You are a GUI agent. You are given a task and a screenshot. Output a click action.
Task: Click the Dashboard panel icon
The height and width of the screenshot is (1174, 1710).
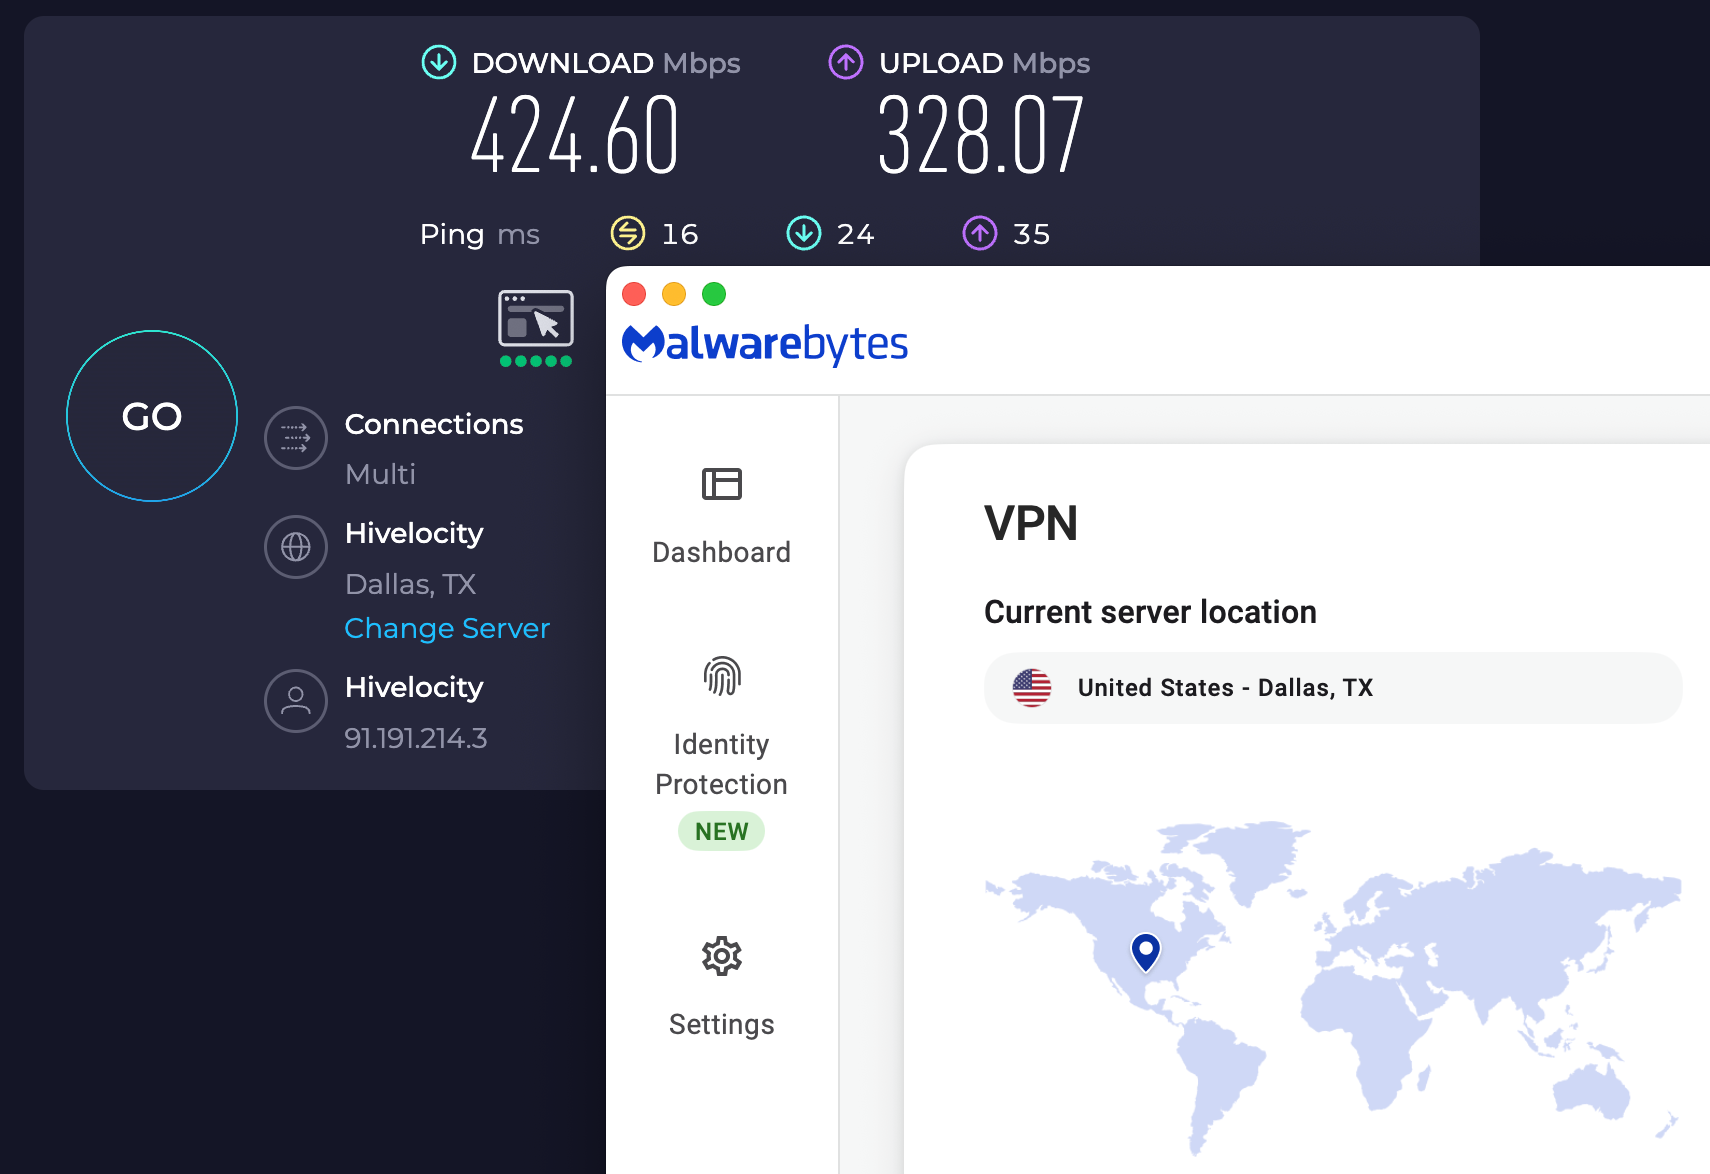click(721, 484)
